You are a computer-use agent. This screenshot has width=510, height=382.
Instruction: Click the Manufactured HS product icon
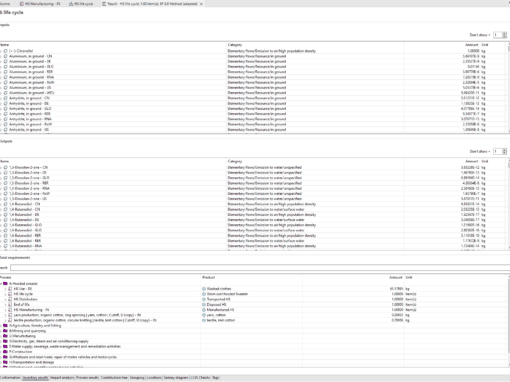click(204, 310)
